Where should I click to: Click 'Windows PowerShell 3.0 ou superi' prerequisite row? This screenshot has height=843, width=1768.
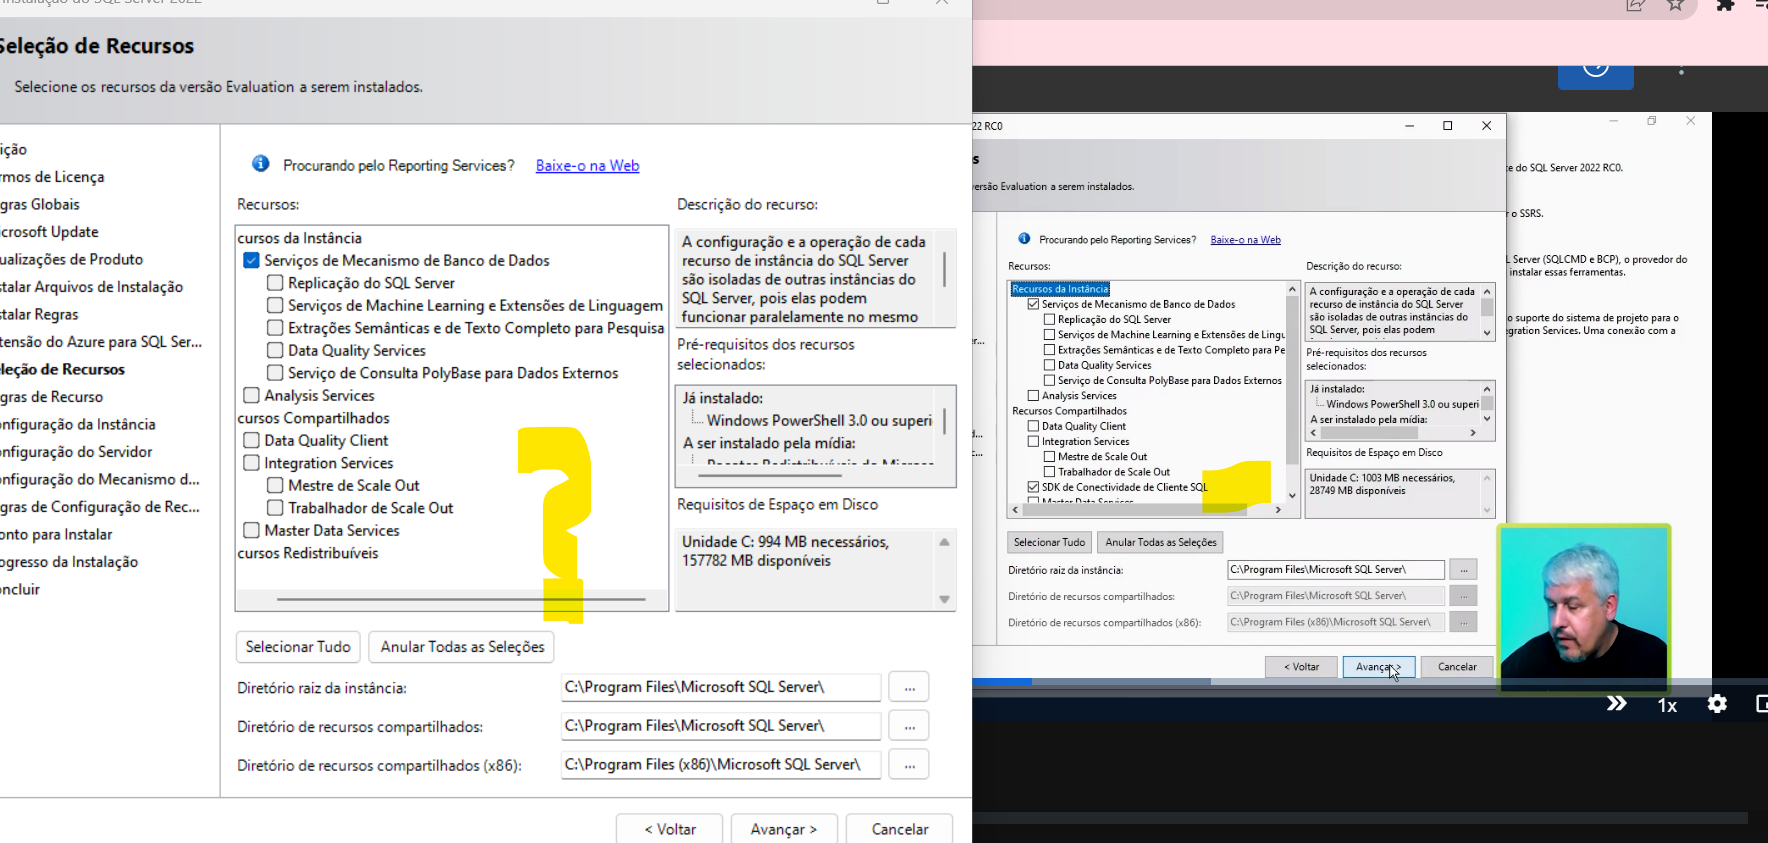pyautogui.click(x=819, y=421)
